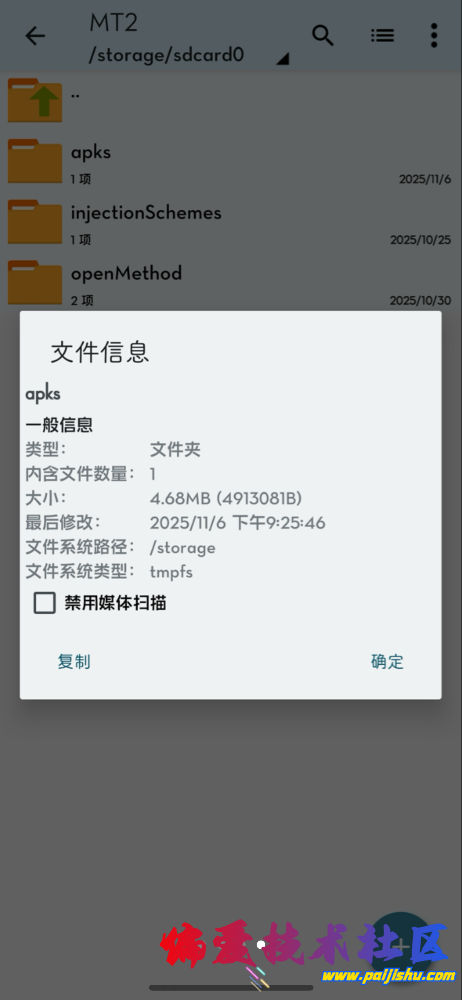Expand the /storage/sdcard0 path dropdown

[x=167, y=55]
